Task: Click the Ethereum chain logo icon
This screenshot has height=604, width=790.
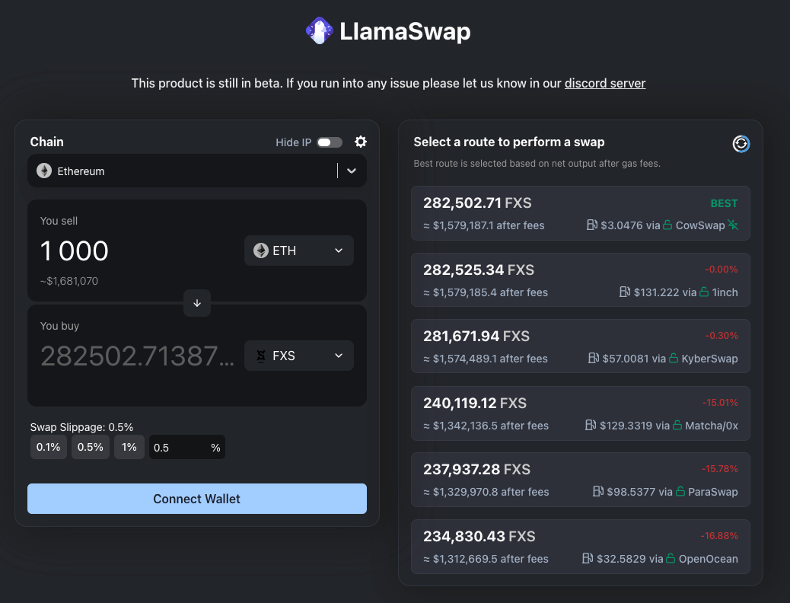Action: click(44, 171)
